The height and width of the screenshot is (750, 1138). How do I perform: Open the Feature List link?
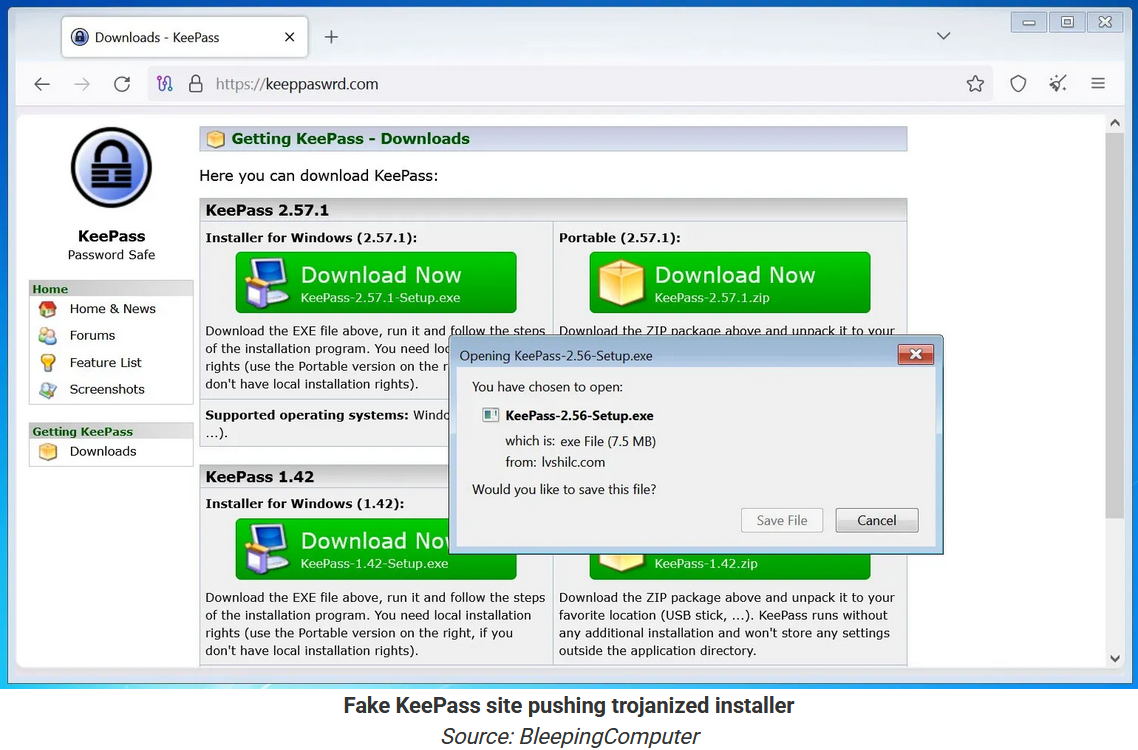(x=105, y=363)
